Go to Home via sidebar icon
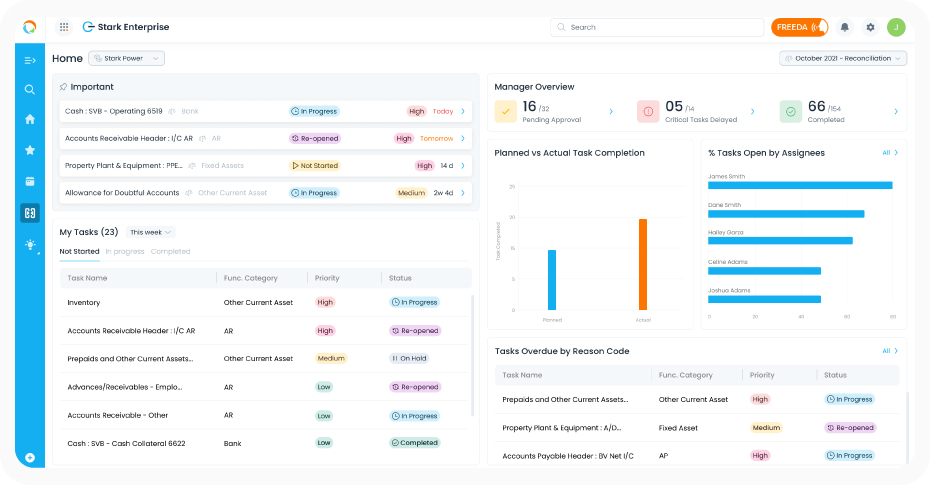Image resolution: width=930 pixels, height=485 pixels. pyautogui.click(x=30, y=119)
